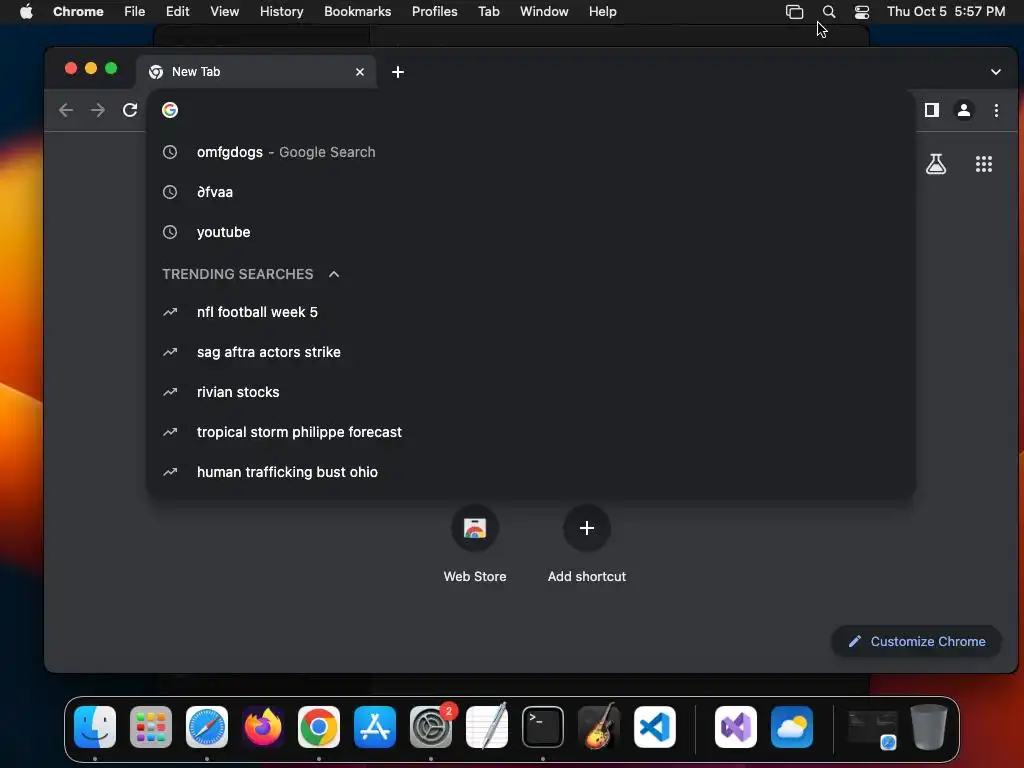The width and height of the screenshot is (1024, 768).
Task: Open a new tab with plus button
Action: tap(398, 72)
